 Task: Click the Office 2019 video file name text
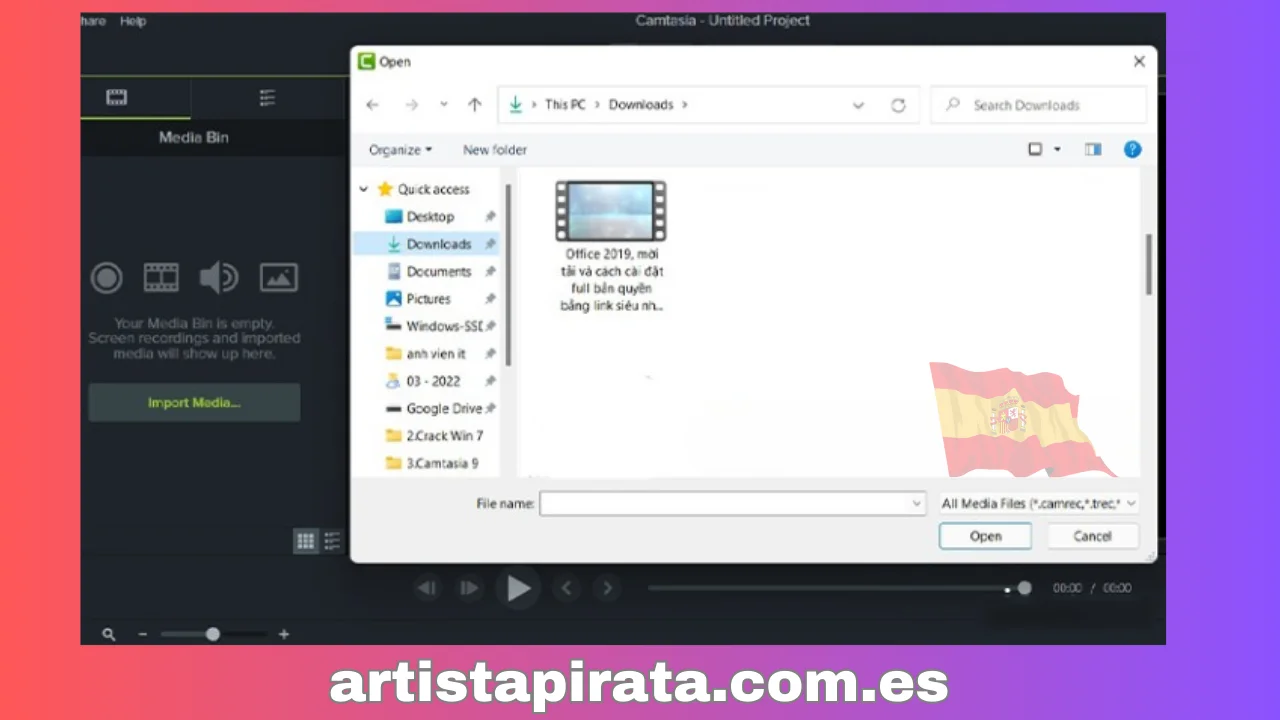tap(611, 281)
